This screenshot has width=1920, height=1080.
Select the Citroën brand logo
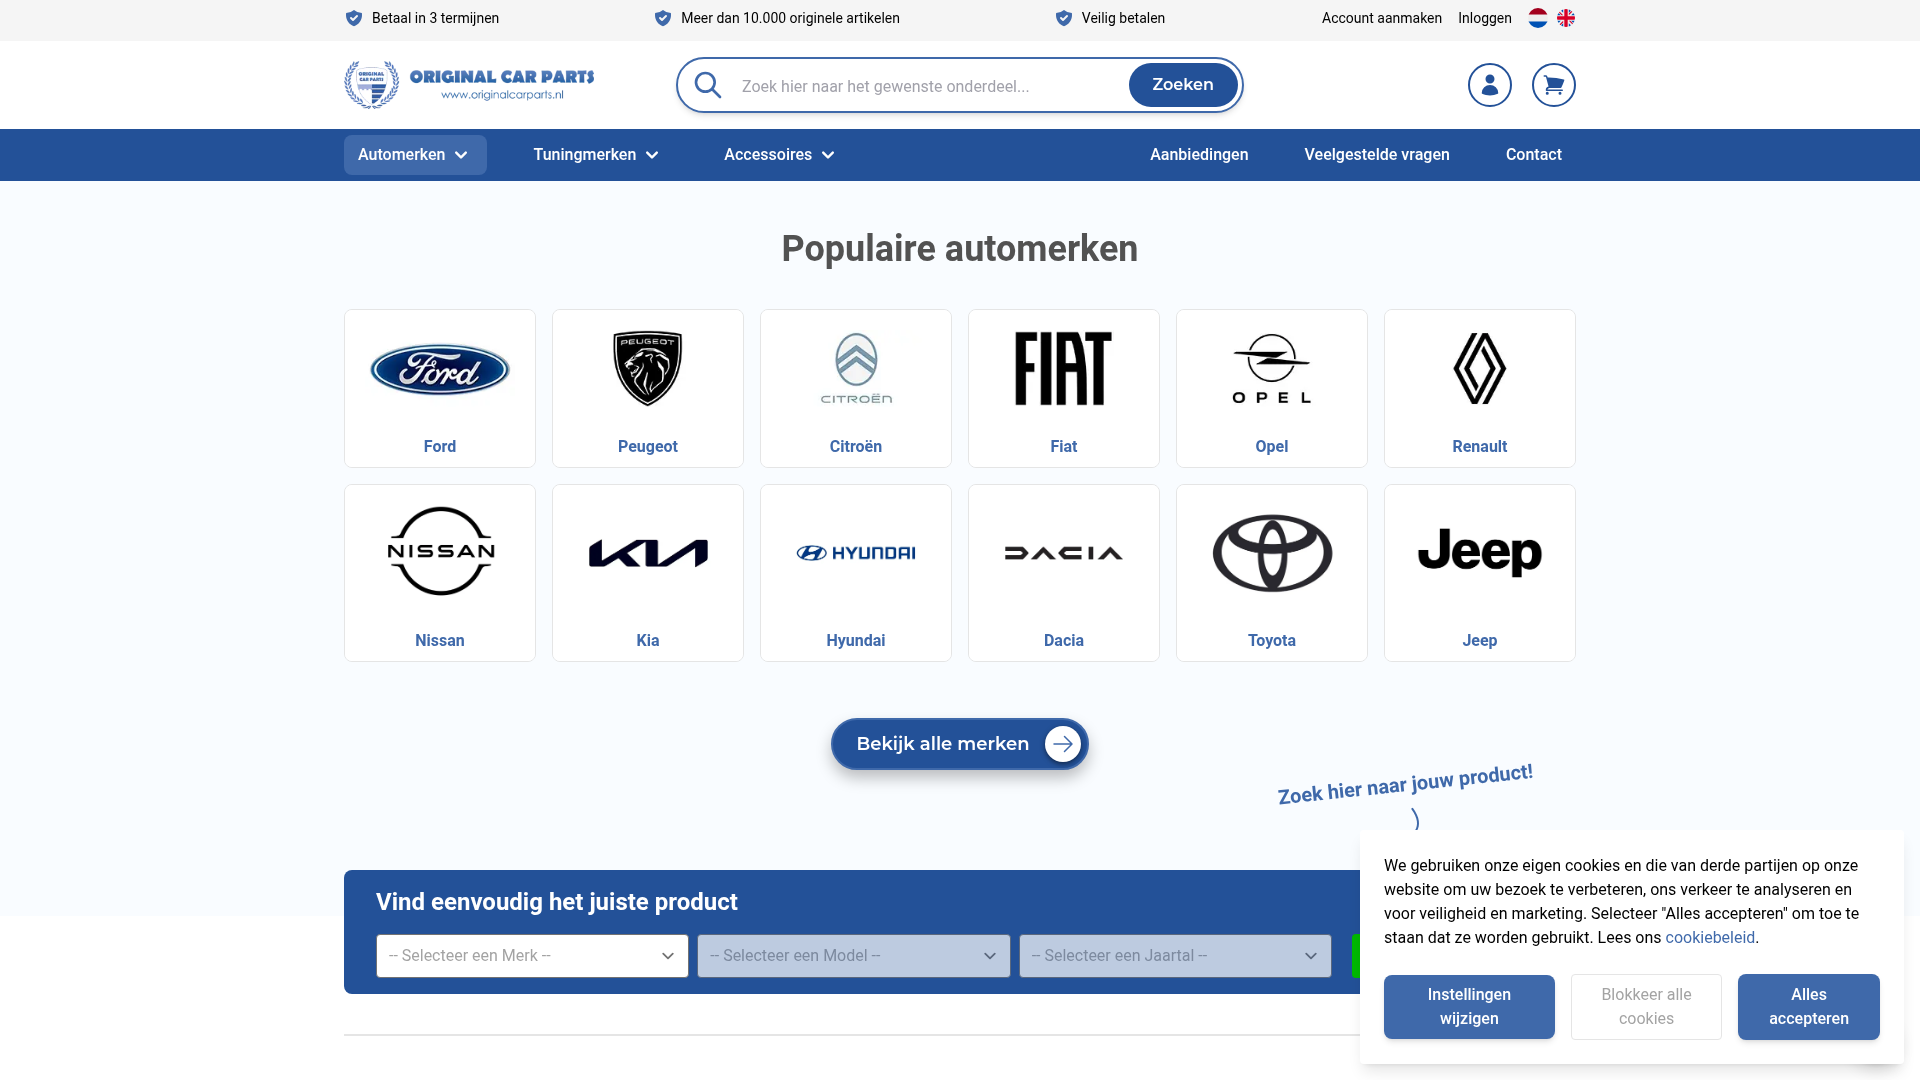[856, 369]
